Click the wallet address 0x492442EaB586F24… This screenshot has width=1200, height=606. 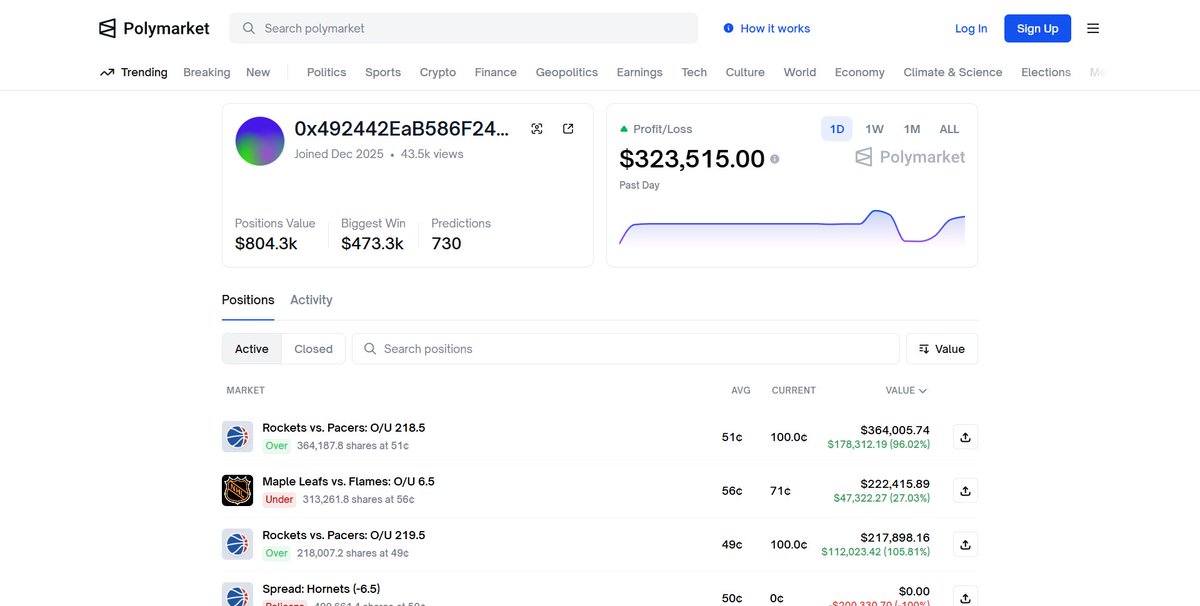coord(402,129)
